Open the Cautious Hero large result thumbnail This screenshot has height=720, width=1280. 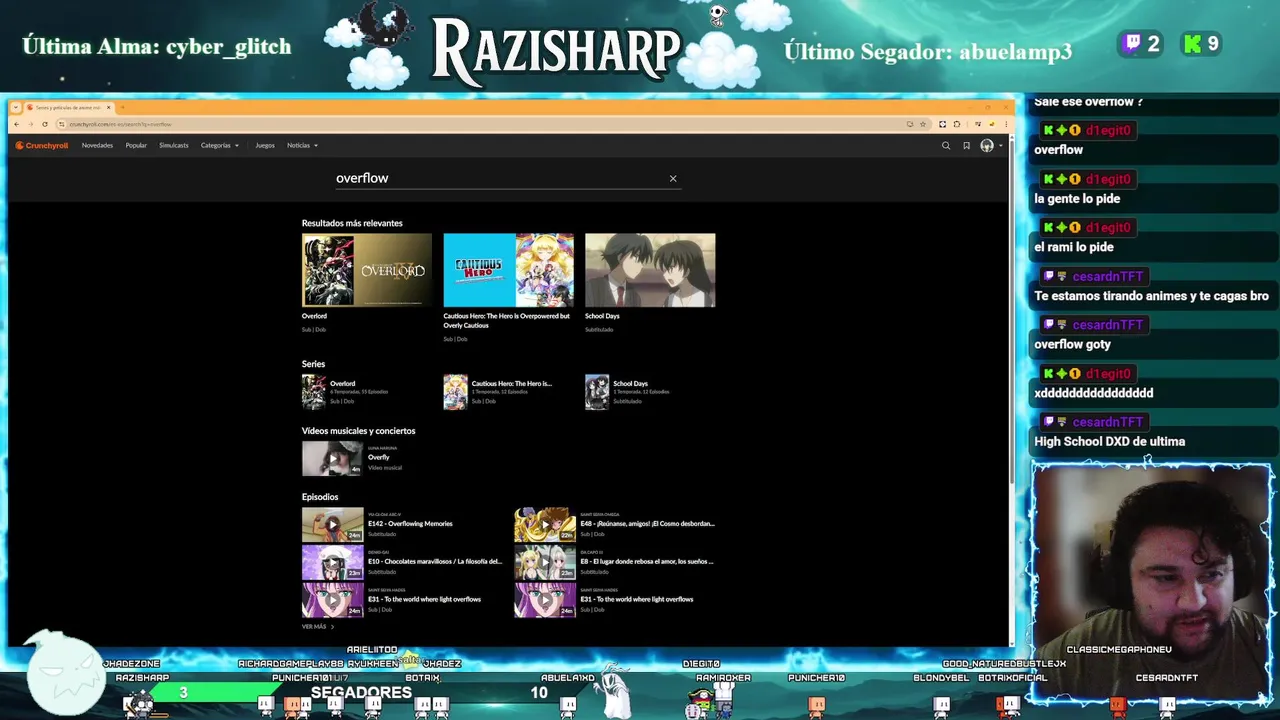508,270
